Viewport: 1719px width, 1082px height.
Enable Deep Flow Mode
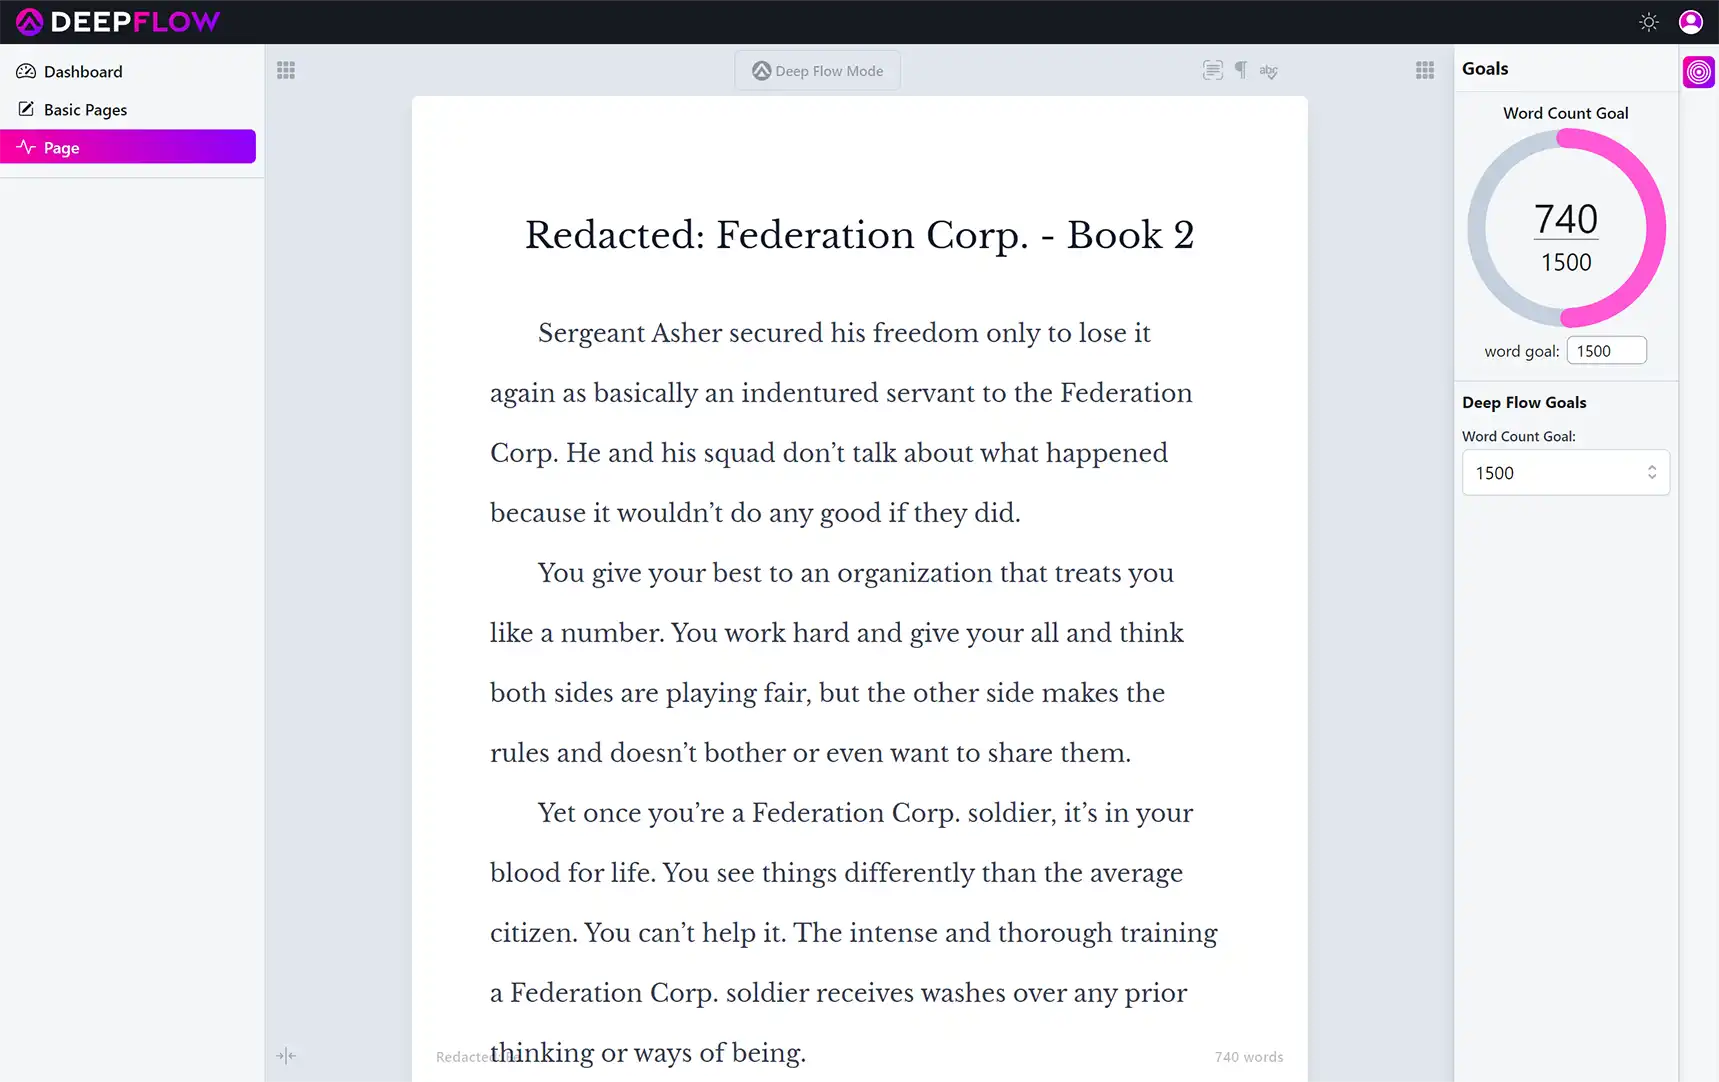click(x=817, y=70)
